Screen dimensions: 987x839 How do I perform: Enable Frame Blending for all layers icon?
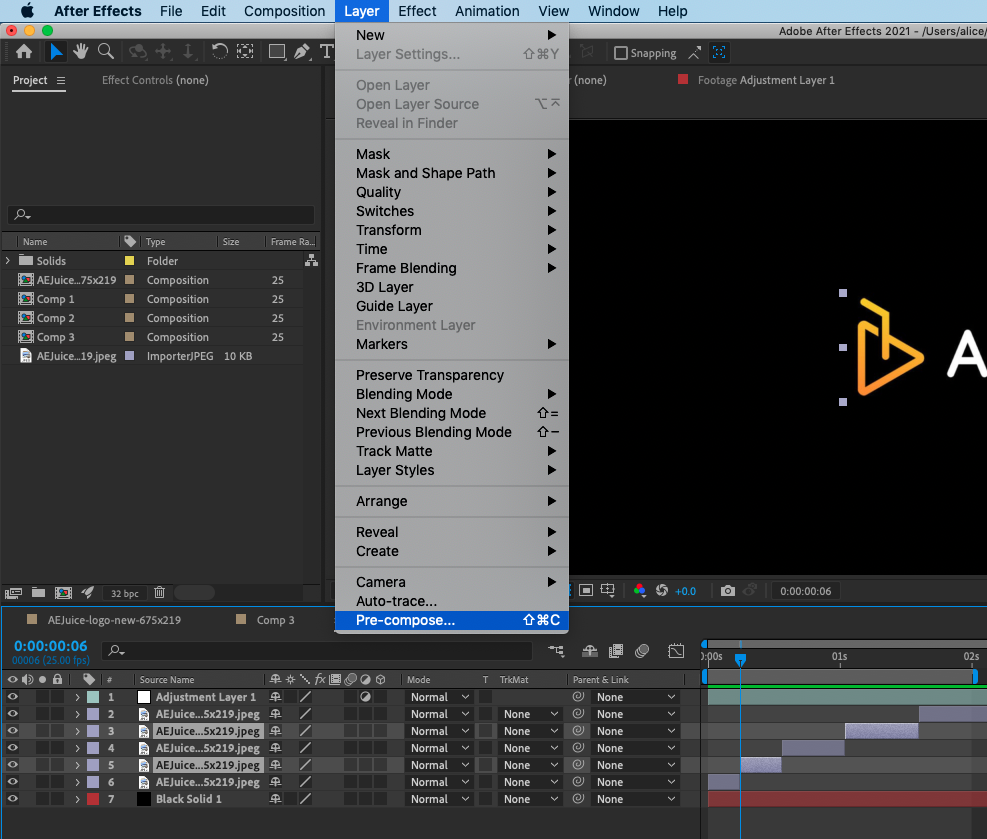click(616, 651)
